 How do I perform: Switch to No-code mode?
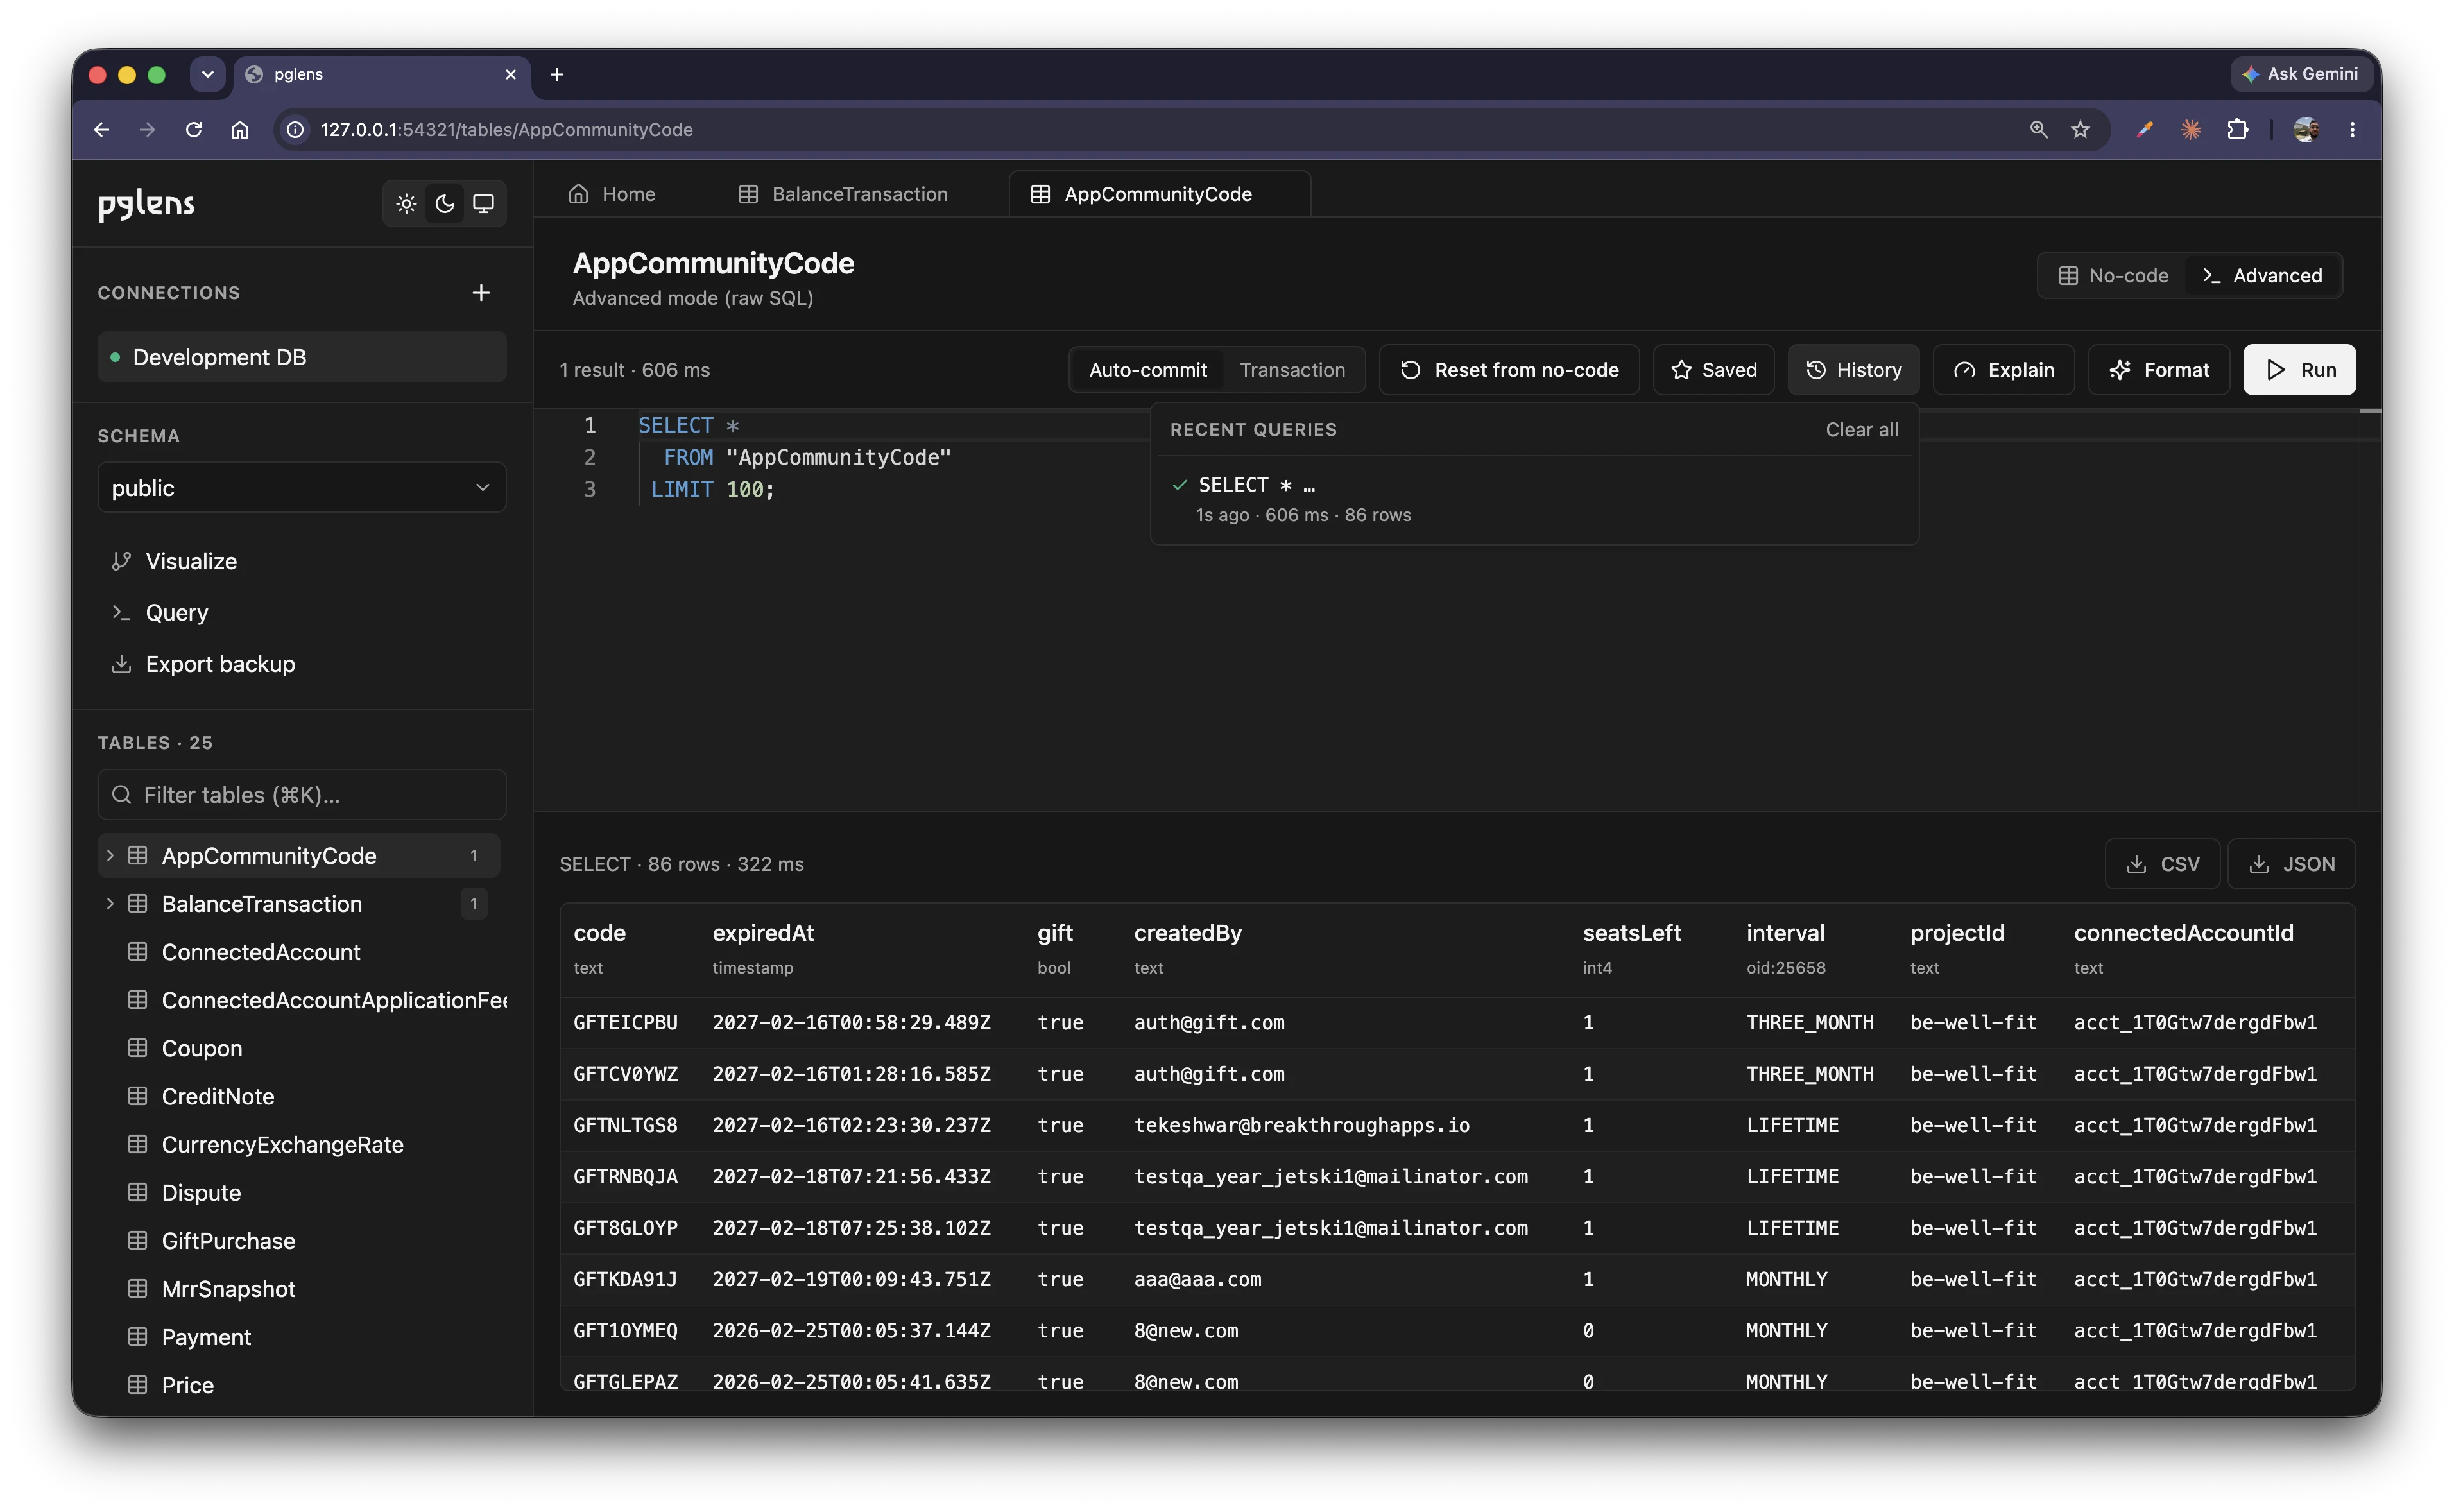(2113, 276)
